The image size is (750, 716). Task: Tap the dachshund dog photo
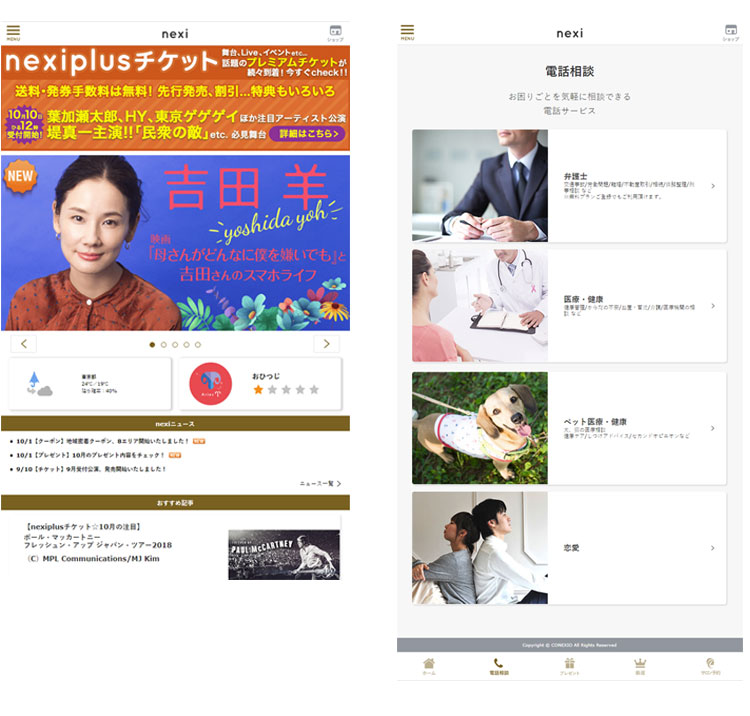(x=480, y=428)
